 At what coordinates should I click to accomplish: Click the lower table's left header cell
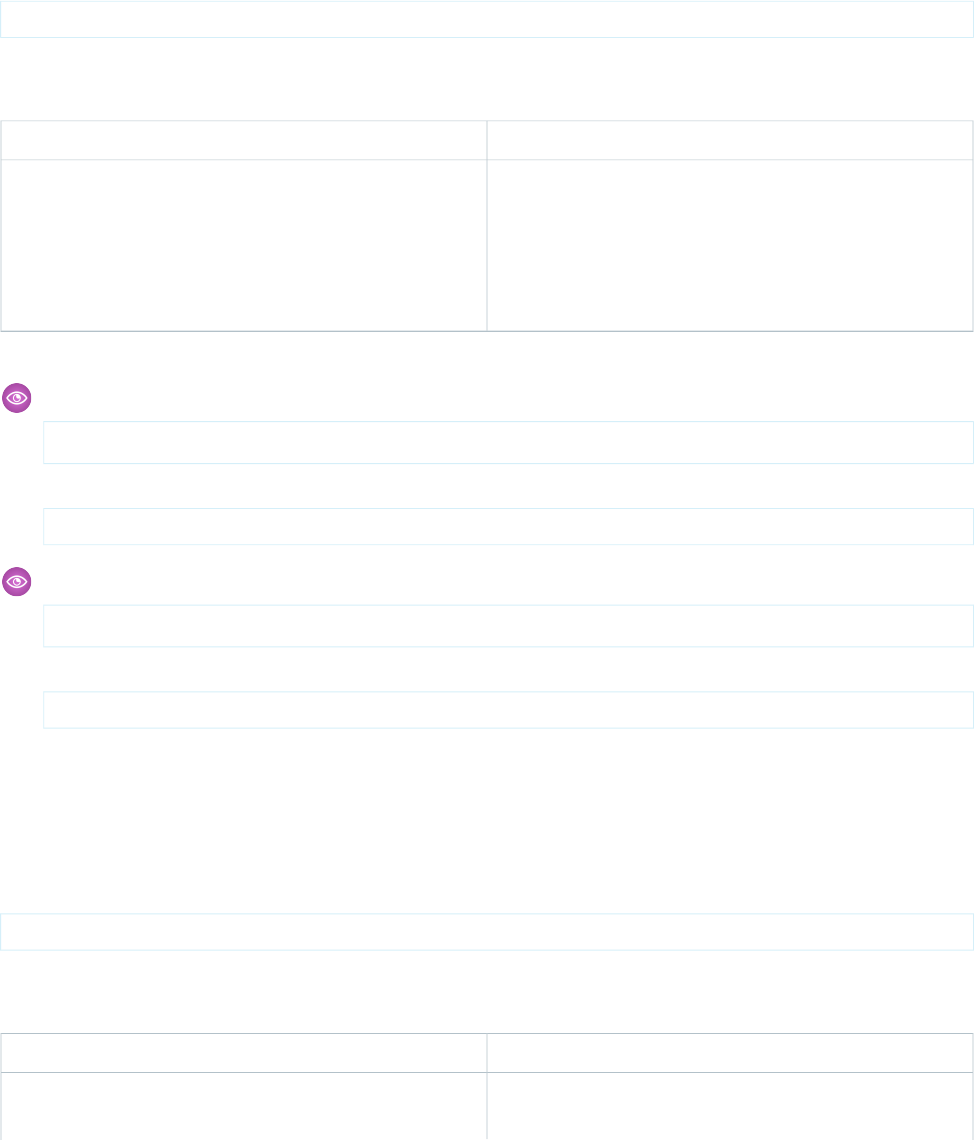[x=244, y=1053]
